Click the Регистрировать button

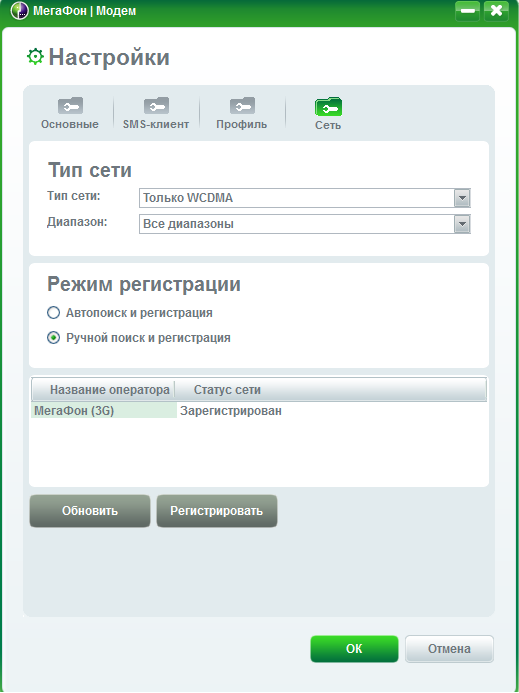pos(217,511)
